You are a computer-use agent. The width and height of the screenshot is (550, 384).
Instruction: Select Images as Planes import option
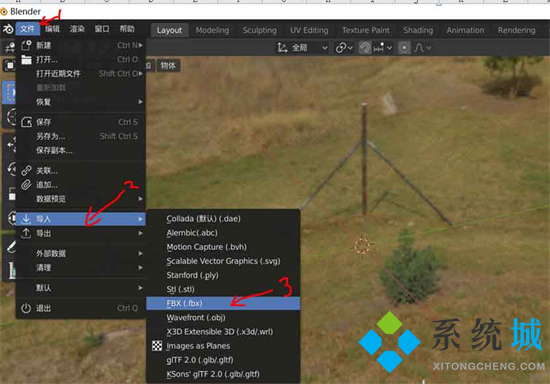click(223, 346)
